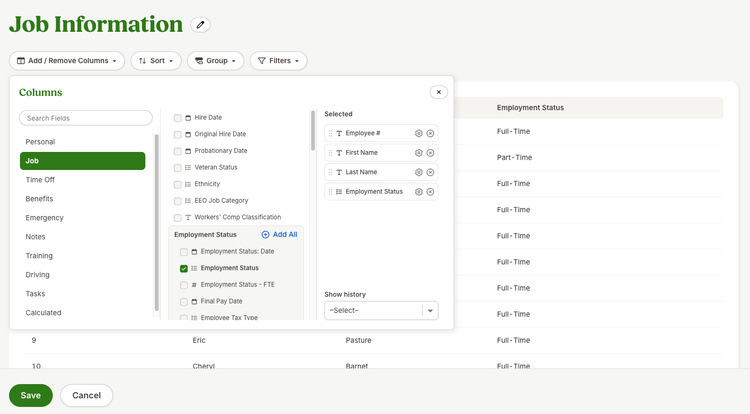Viewport: 750px width, 414px height.
Task: Click the category list scrollbar
Action: point(156,223)
